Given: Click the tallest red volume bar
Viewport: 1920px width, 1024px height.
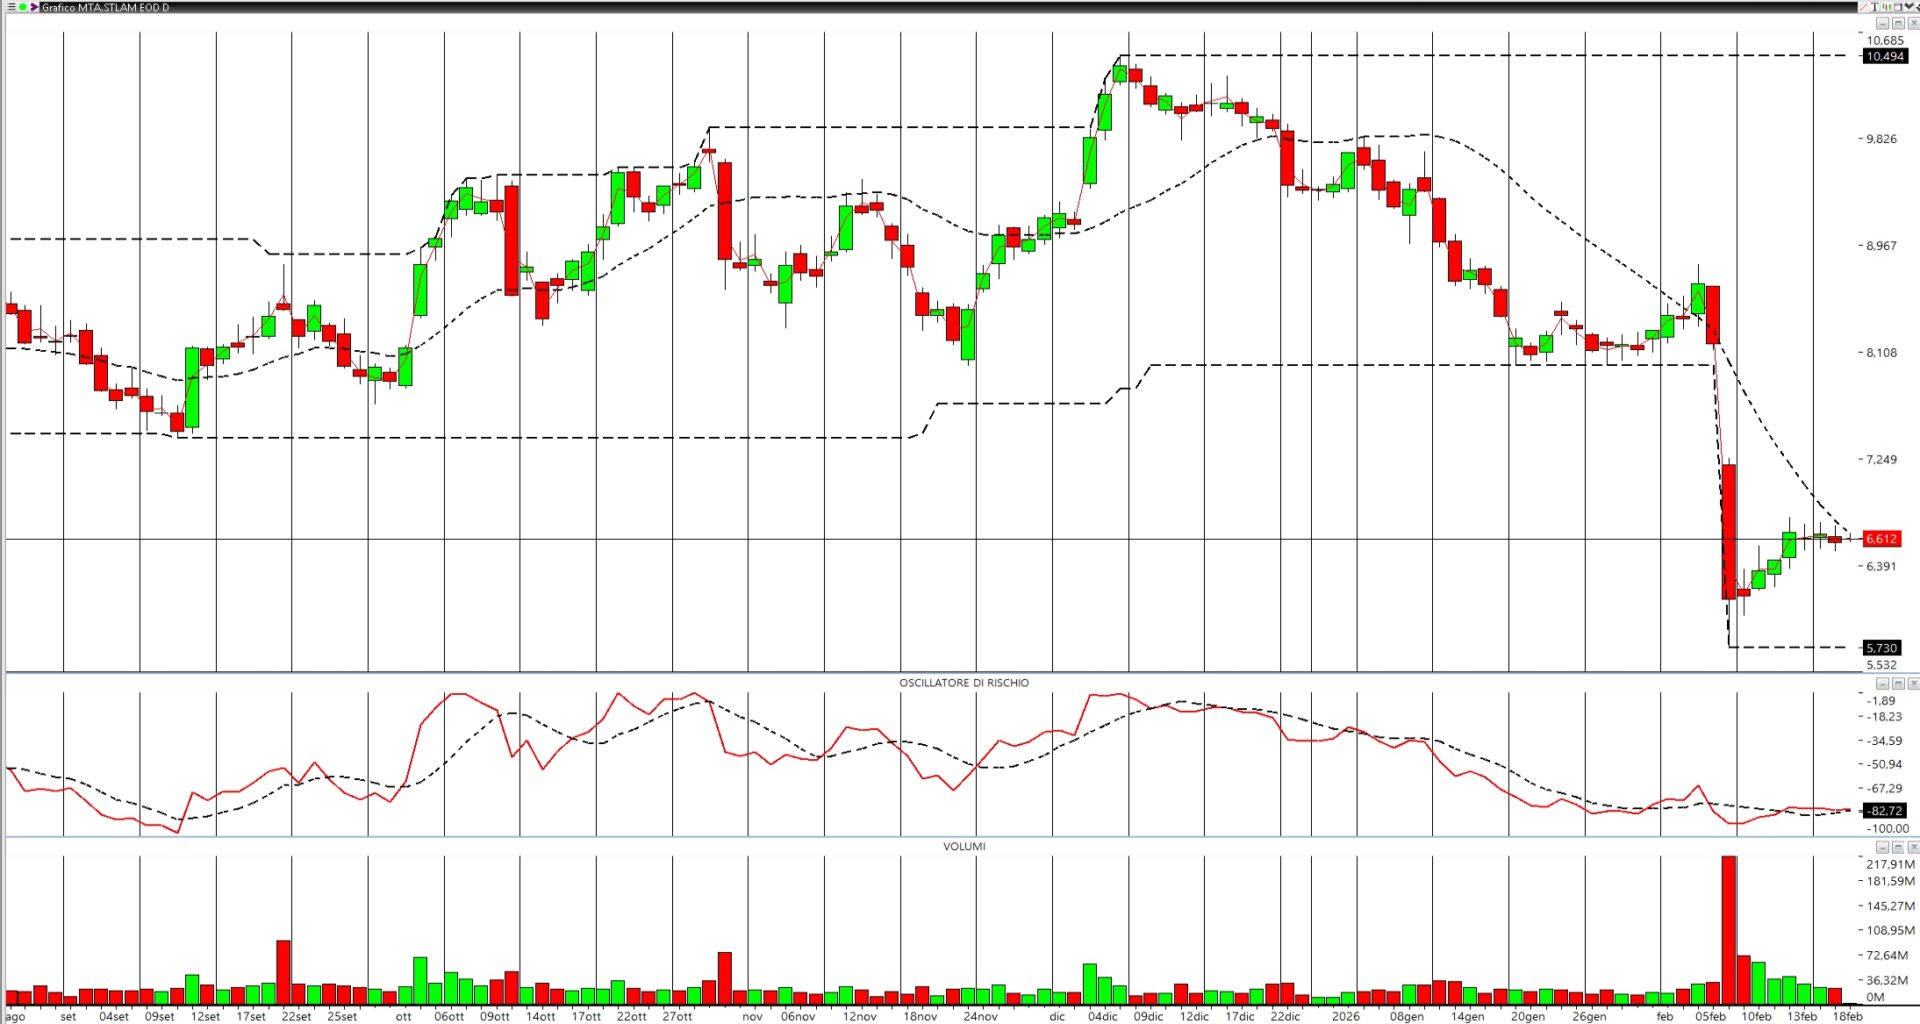Looking at the screenshot, I should 1728,930.
